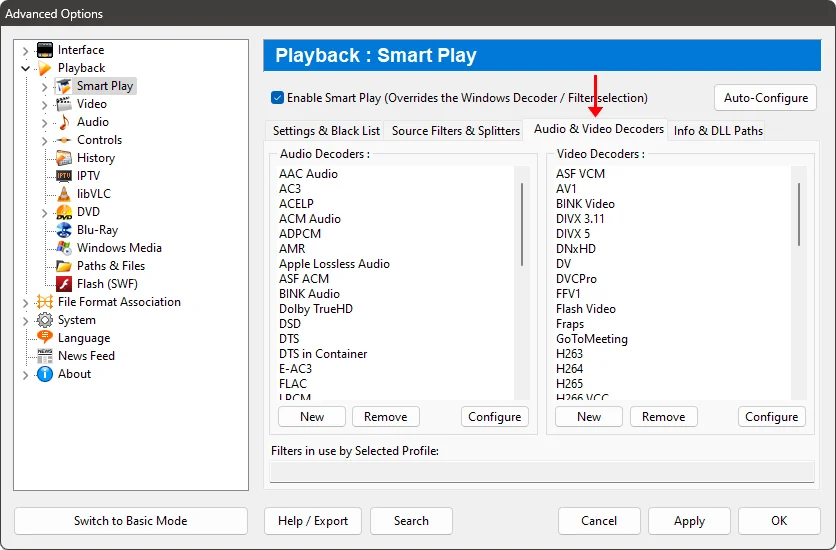Click the Filters in use by Selected Profile field

[x=542, y=472]
